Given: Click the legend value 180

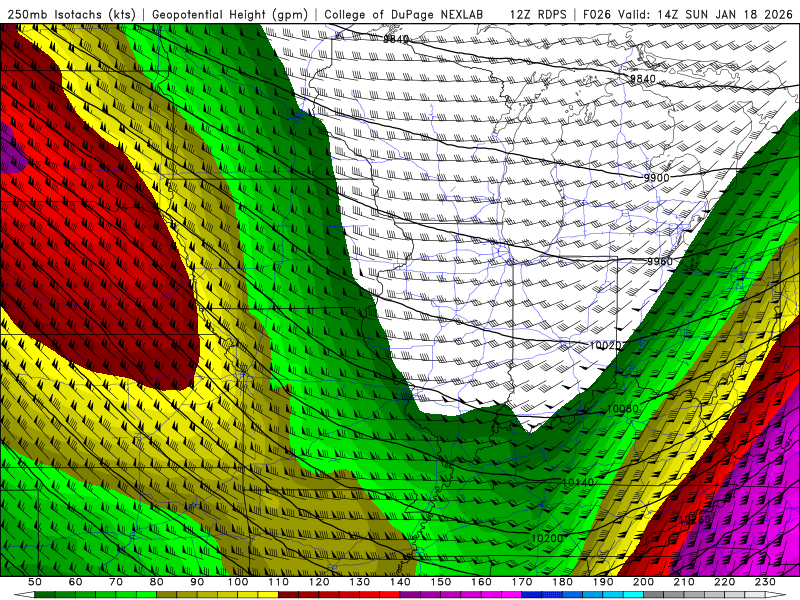Looking at the screenshot, I should [562, 582].
